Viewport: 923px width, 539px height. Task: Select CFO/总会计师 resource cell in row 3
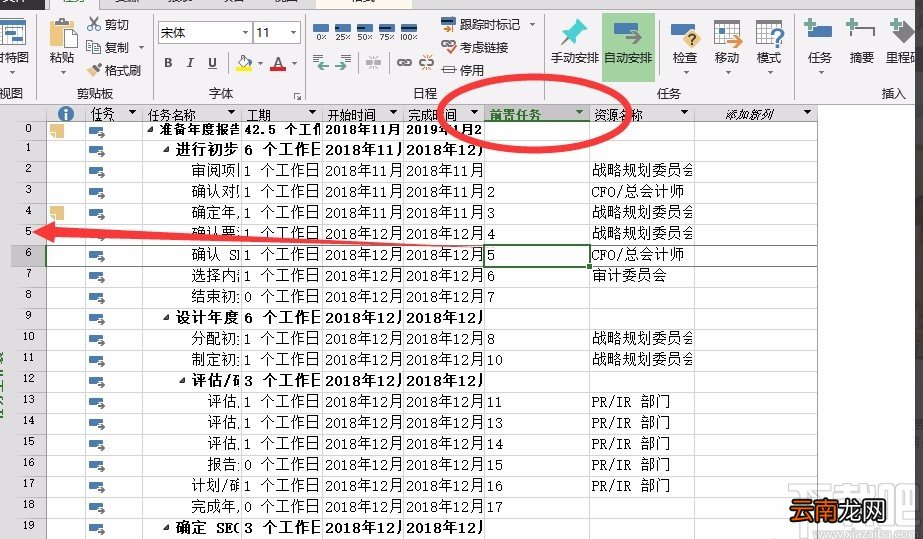(x=642, y=192)
